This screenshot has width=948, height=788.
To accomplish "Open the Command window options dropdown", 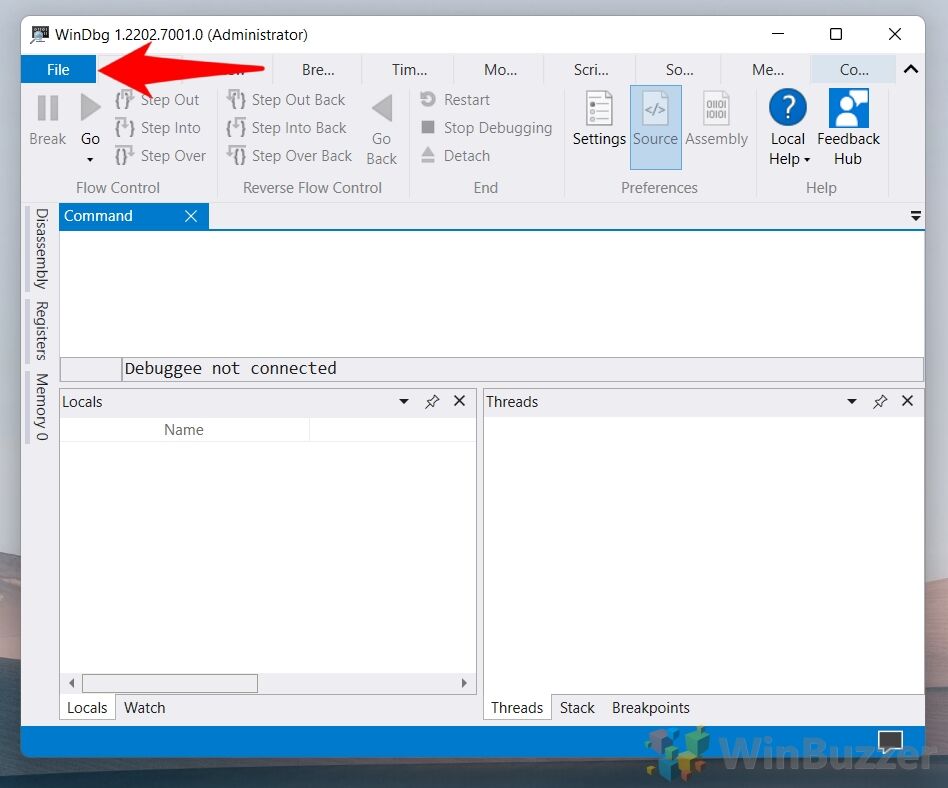I will pos(915,216).
